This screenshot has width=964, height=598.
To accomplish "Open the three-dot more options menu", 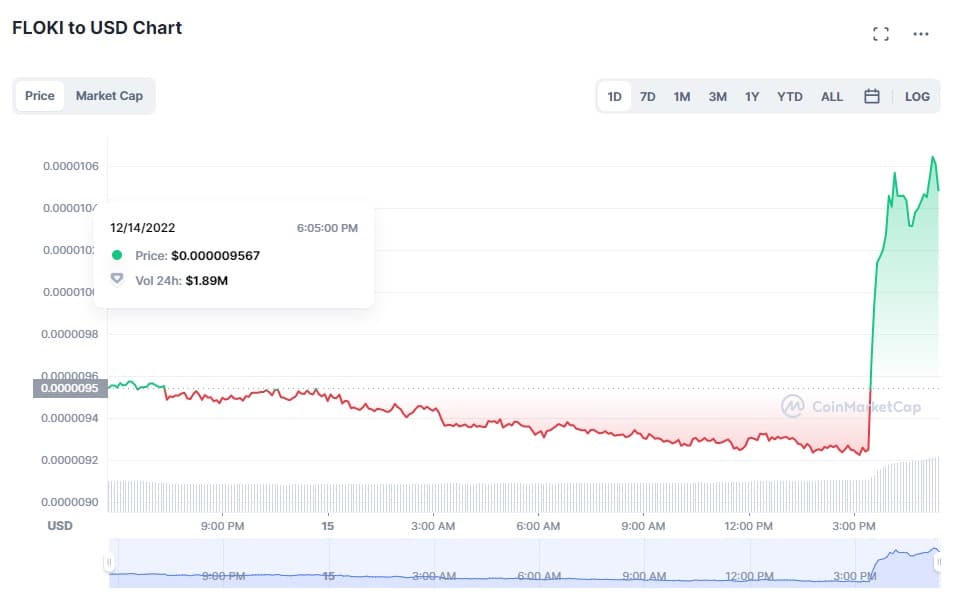I will tap(920, 34).
